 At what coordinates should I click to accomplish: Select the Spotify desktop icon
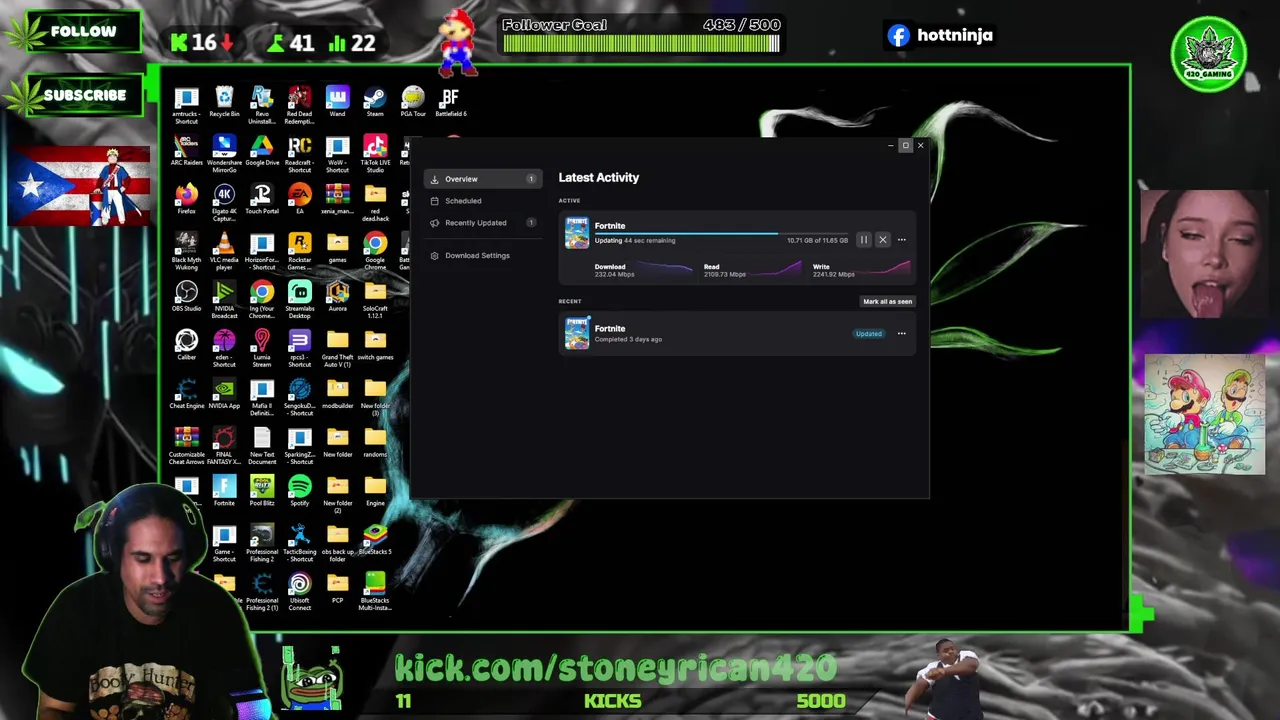(300, 490)
